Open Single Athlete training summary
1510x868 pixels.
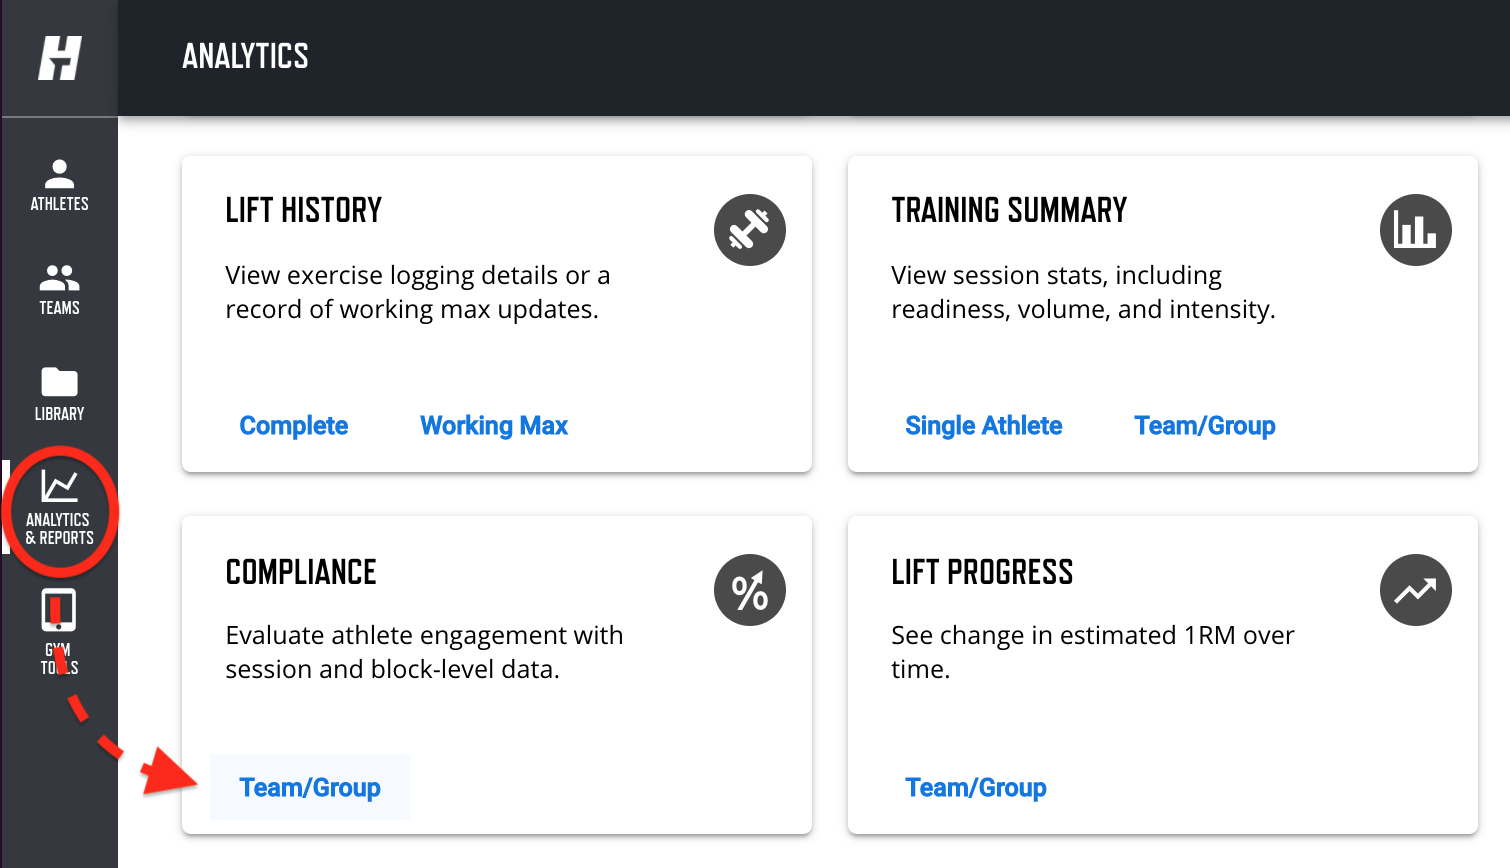(x=984, y=426)
